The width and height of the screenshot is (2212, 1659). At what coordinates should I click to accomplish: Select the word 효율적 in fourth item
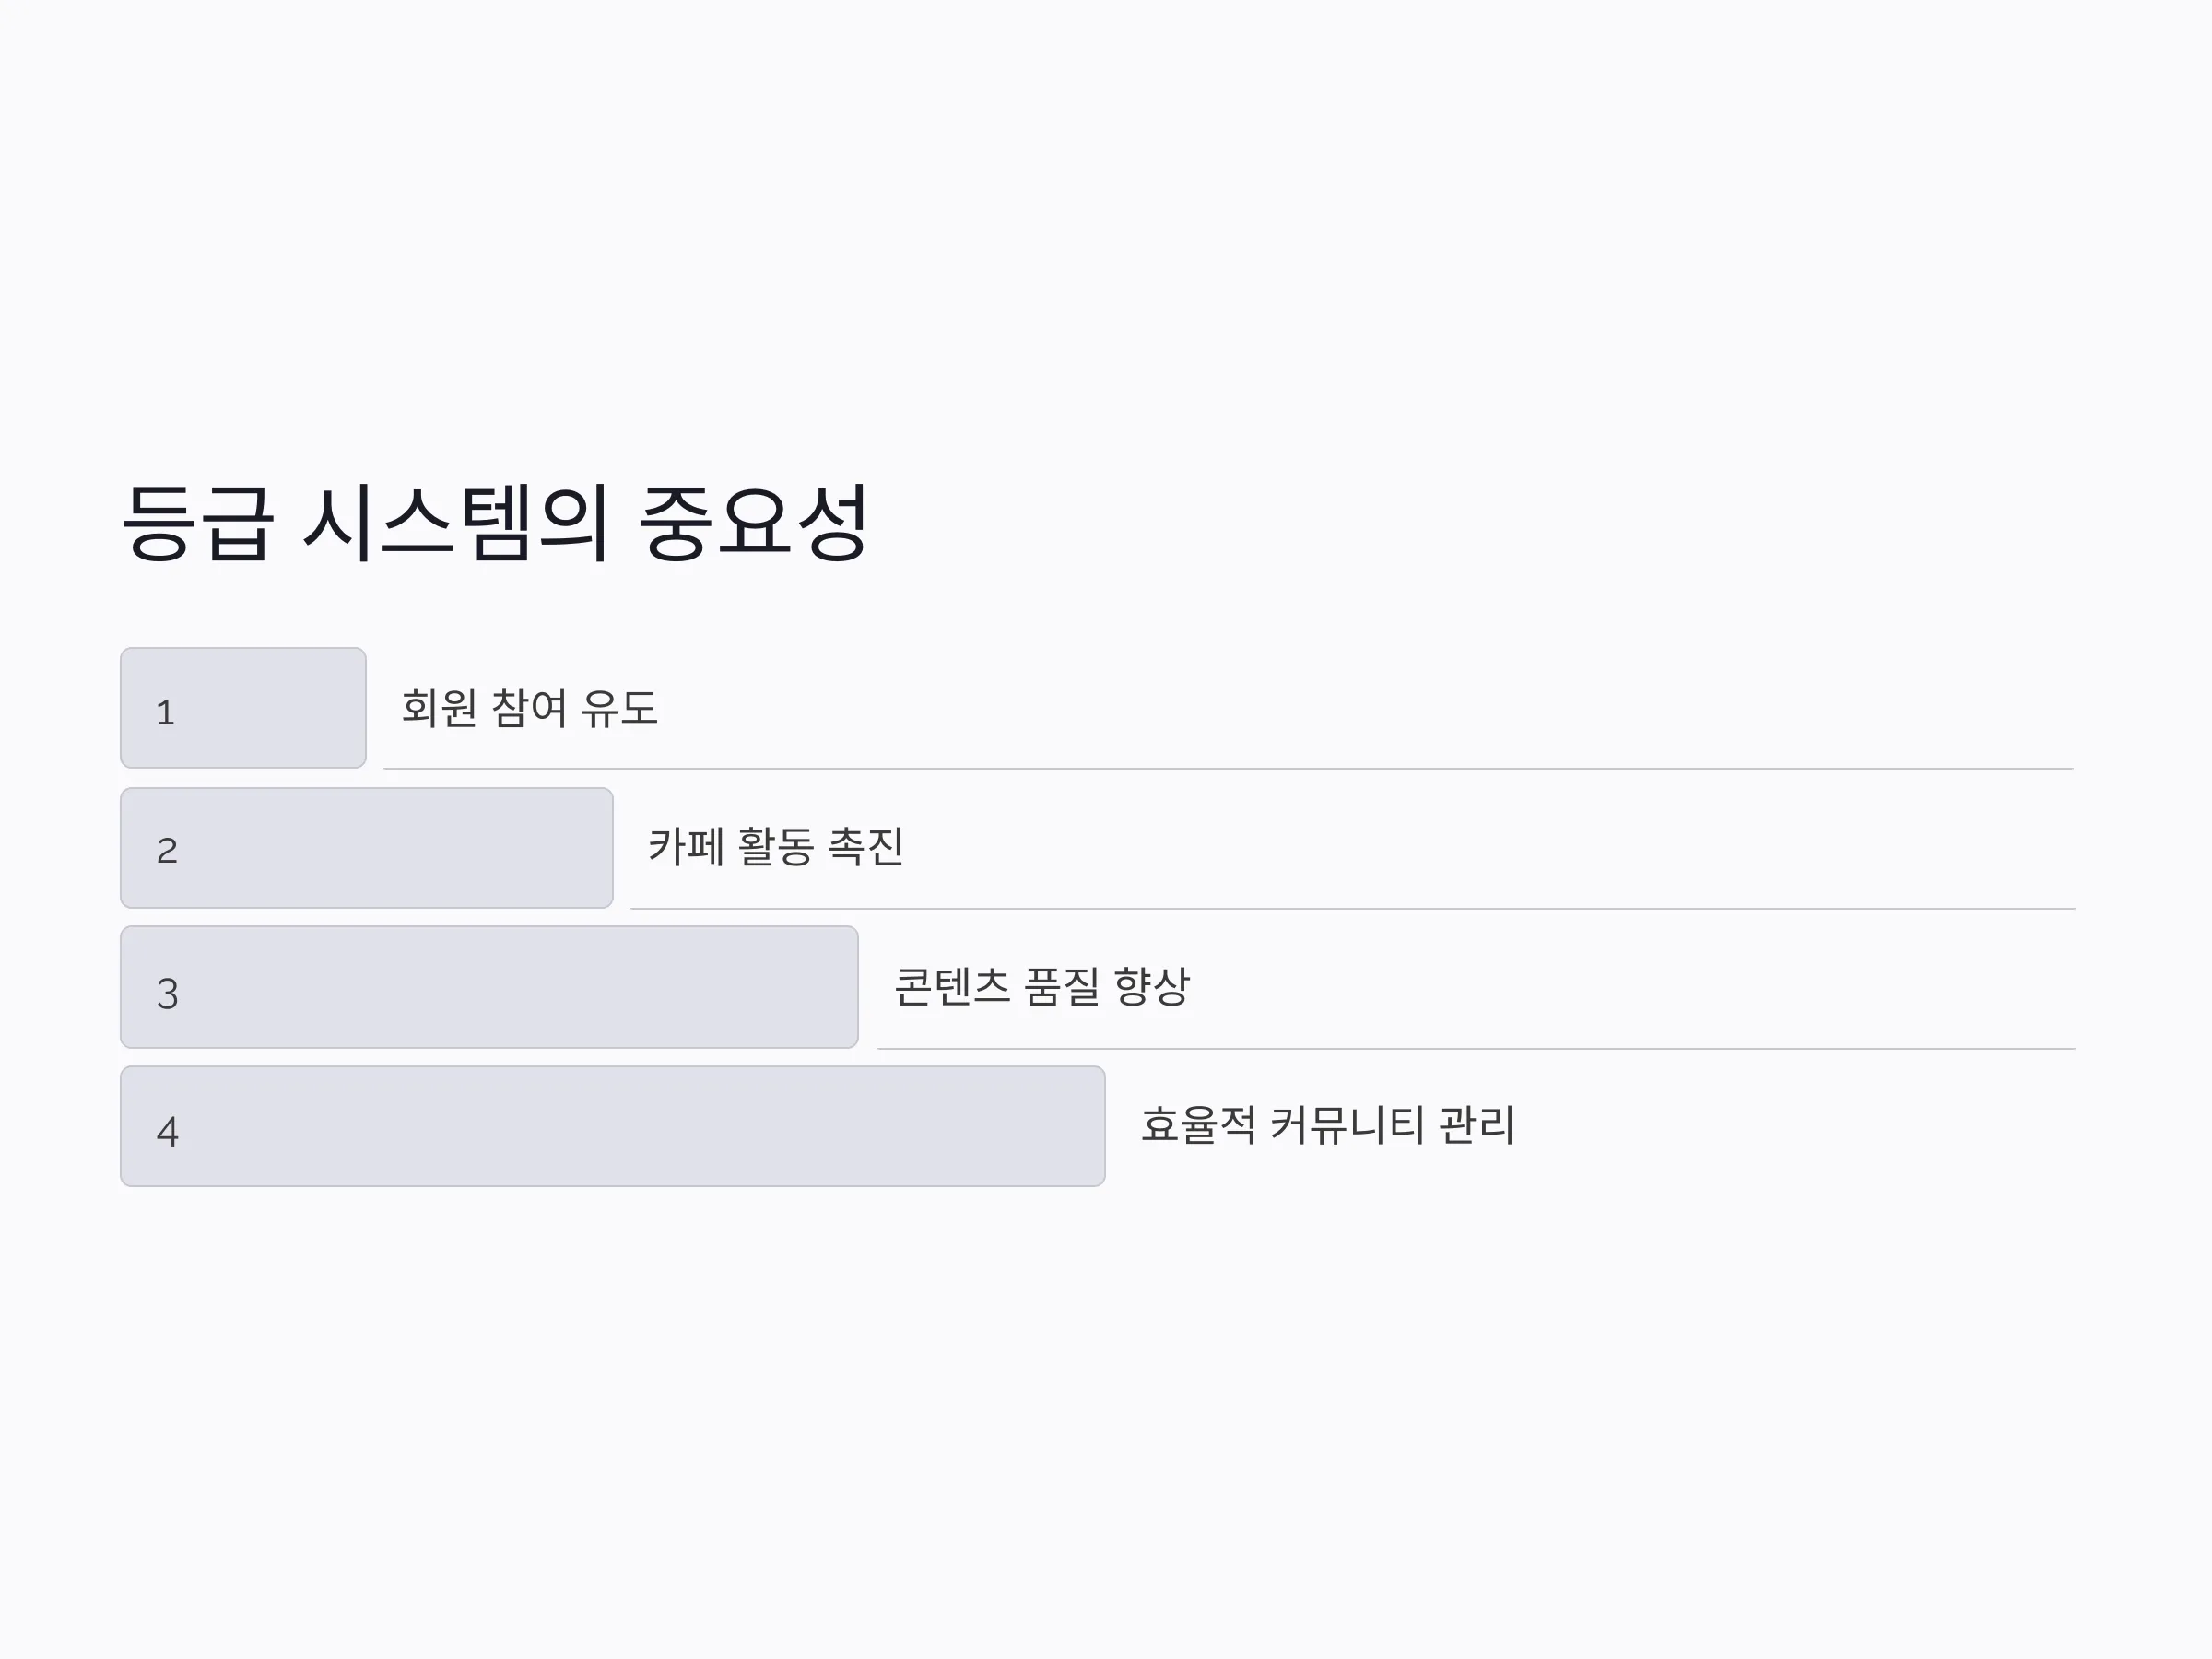coord(1198,1125)
